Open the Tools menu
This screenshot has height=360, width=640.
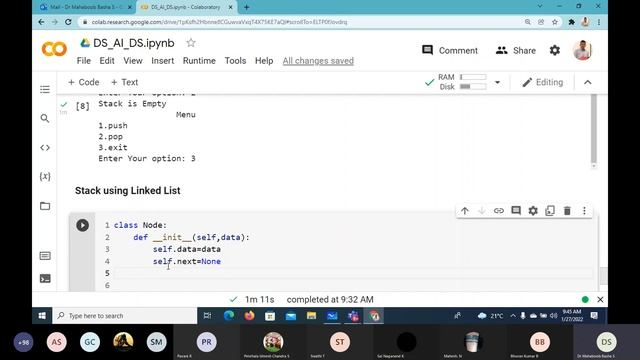(236, 61)
